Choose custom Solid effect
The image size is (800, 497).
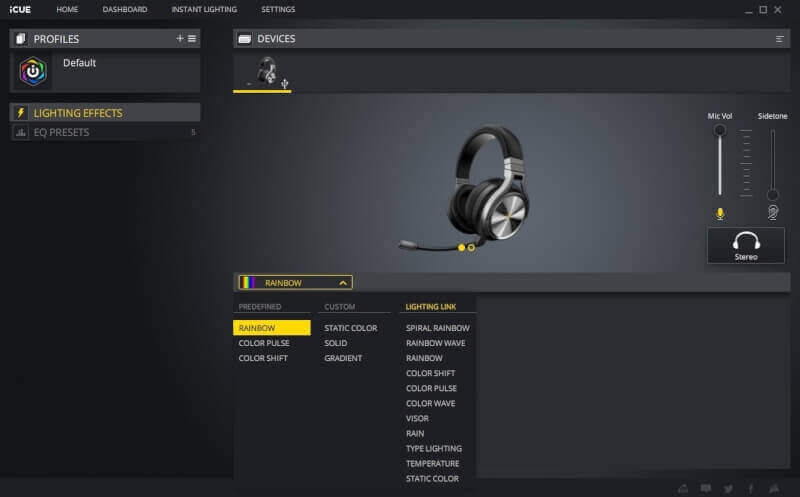pyautogui.click(x=336, y=343)
